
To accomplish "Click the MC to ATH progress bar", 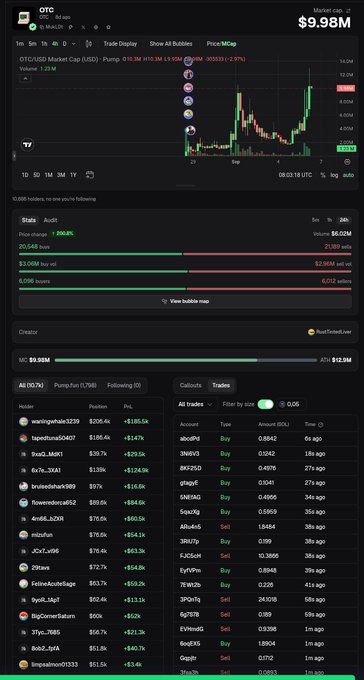I will click(x=186, y=360).
